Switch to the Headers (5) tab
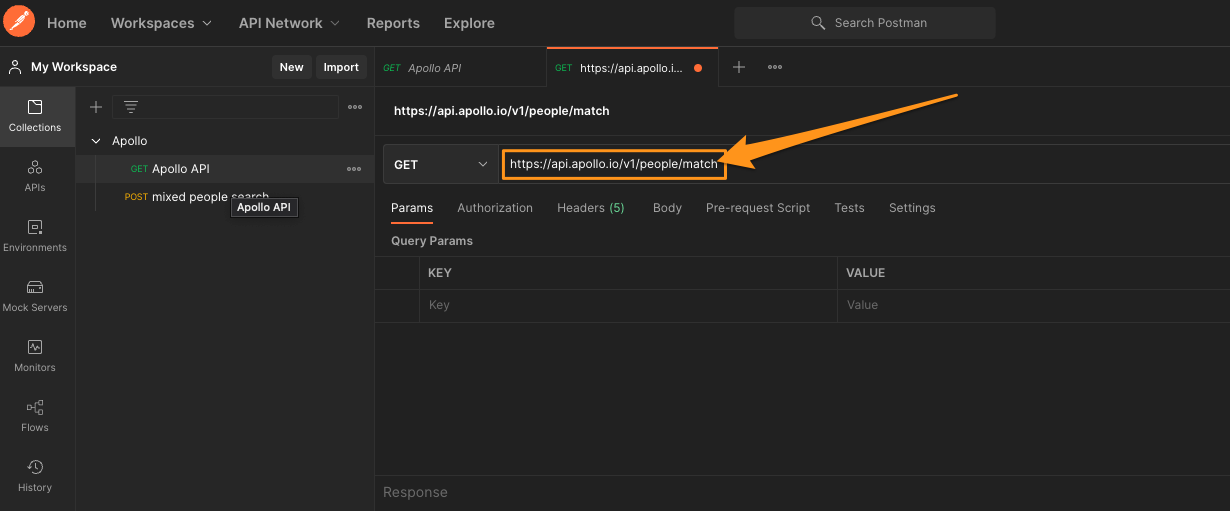 click(591, 208)
